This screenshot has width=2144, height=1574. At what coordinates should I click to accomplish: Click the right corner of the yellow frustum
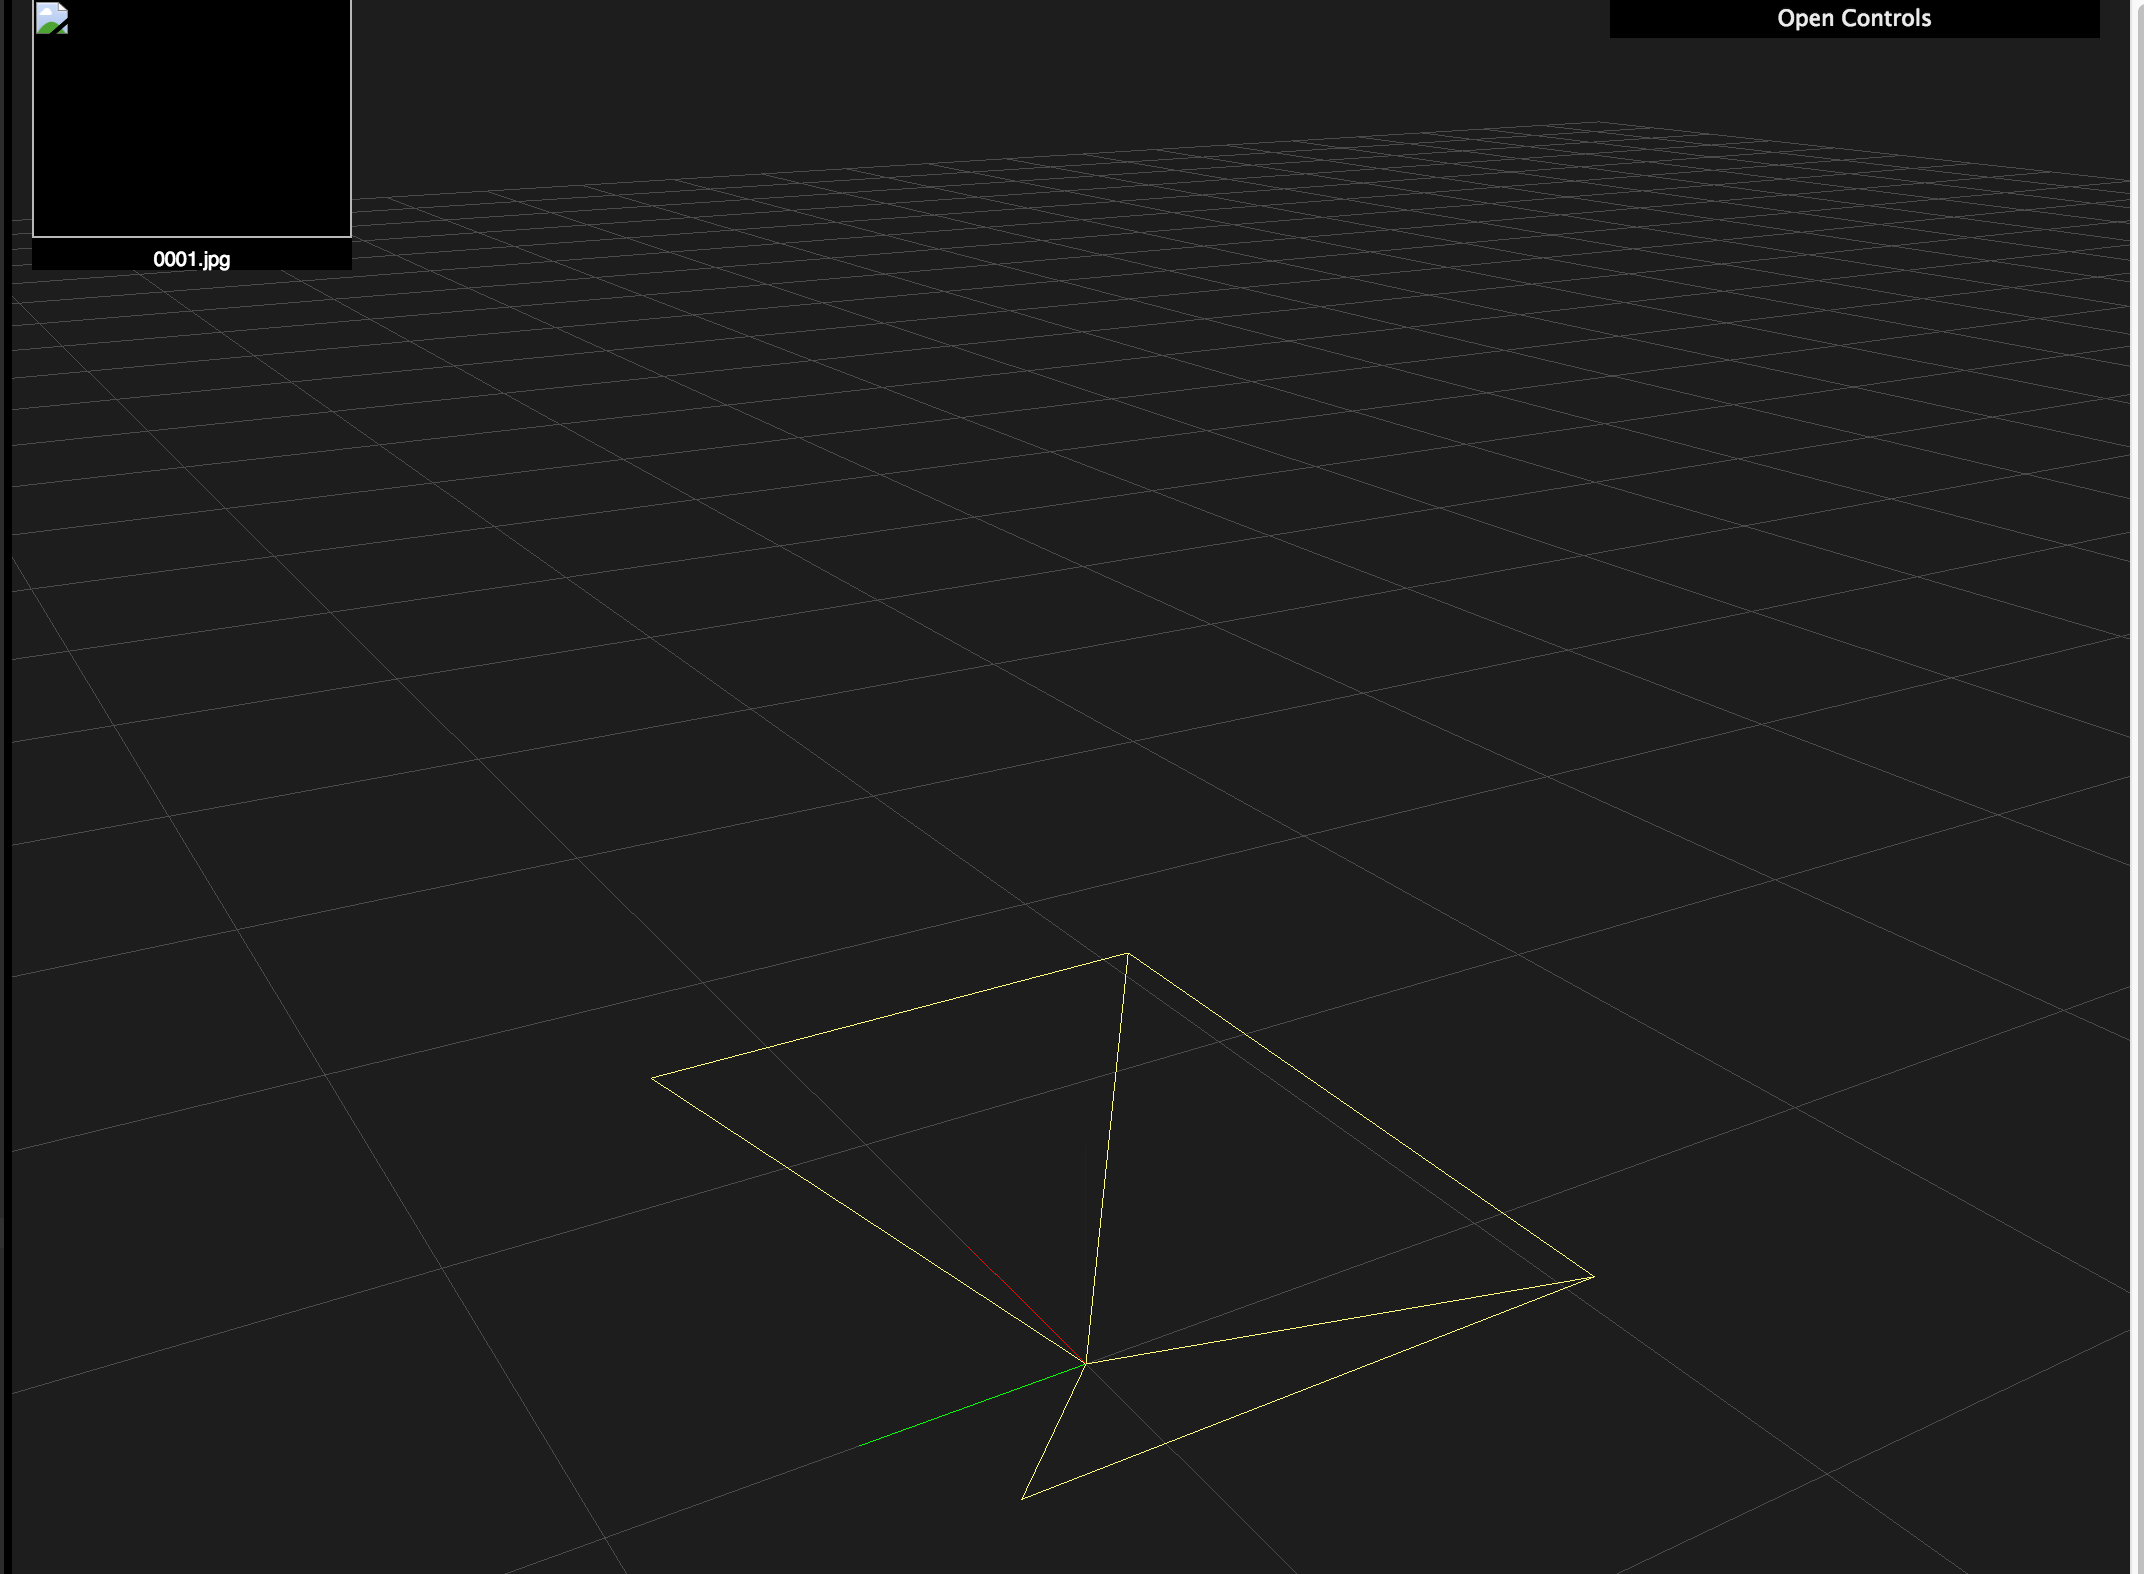(x=1592, y=1277)
